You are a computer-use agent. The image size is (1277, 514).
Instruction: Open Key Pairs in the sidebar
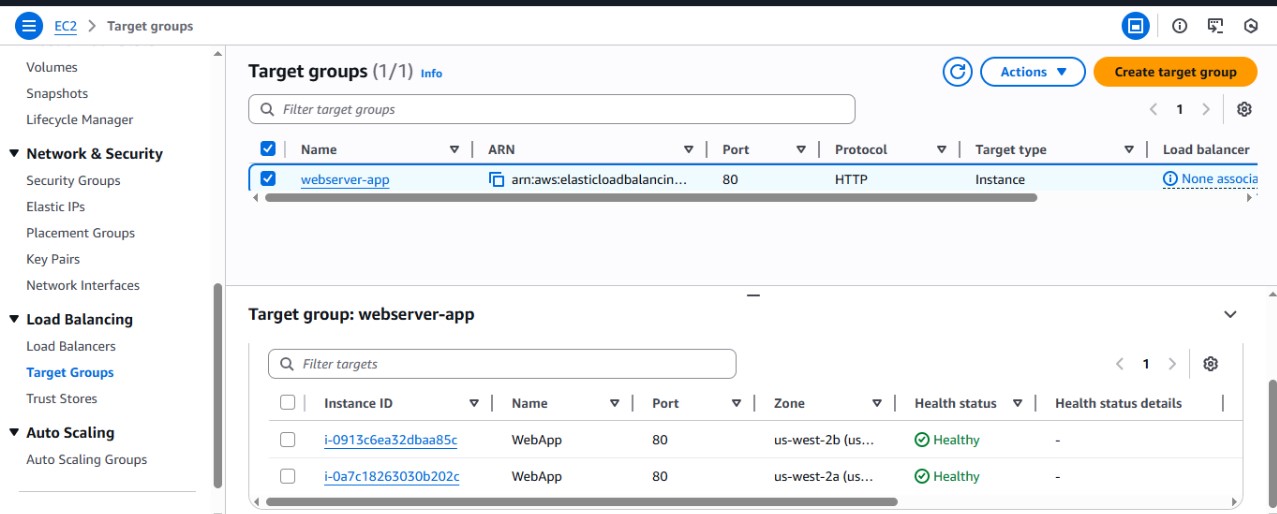coord(53,259)
